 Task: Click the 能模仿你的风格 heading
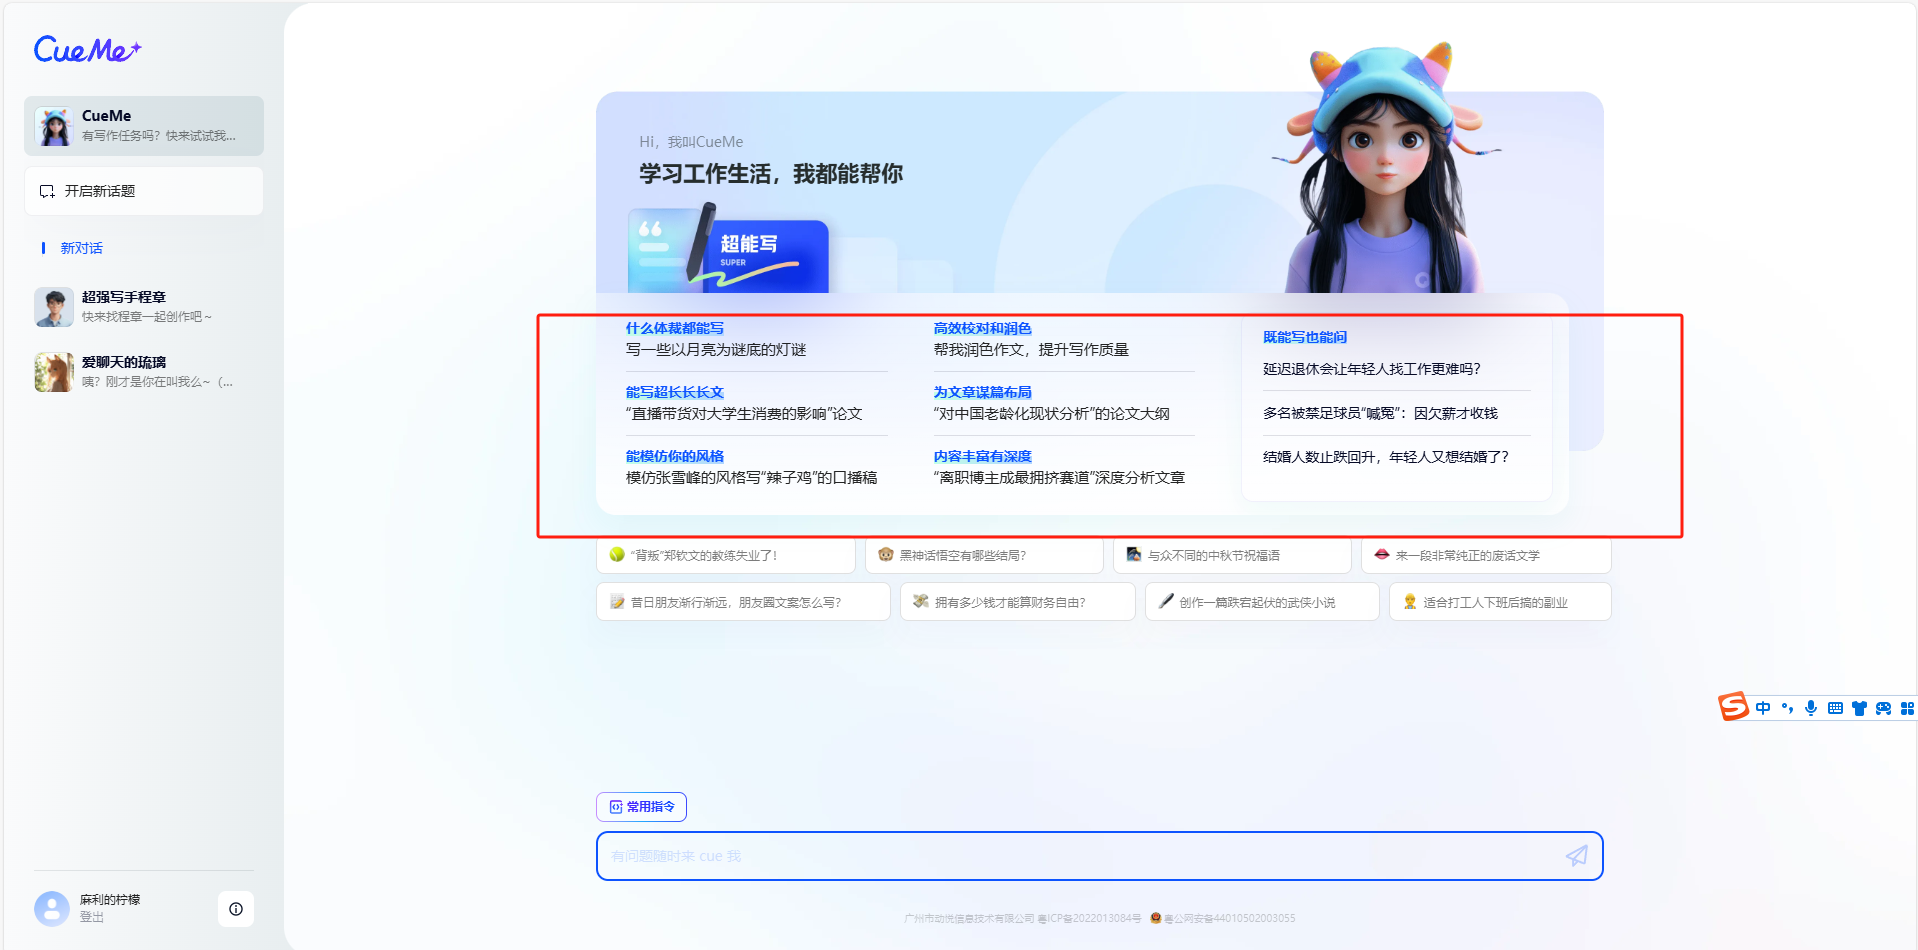(675, 456)
